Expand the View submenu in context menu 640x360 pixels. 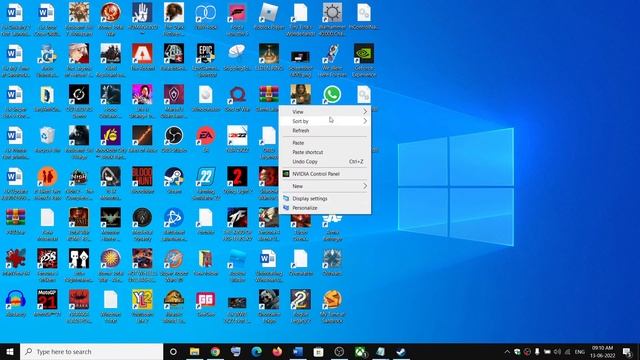click(325, 111)
